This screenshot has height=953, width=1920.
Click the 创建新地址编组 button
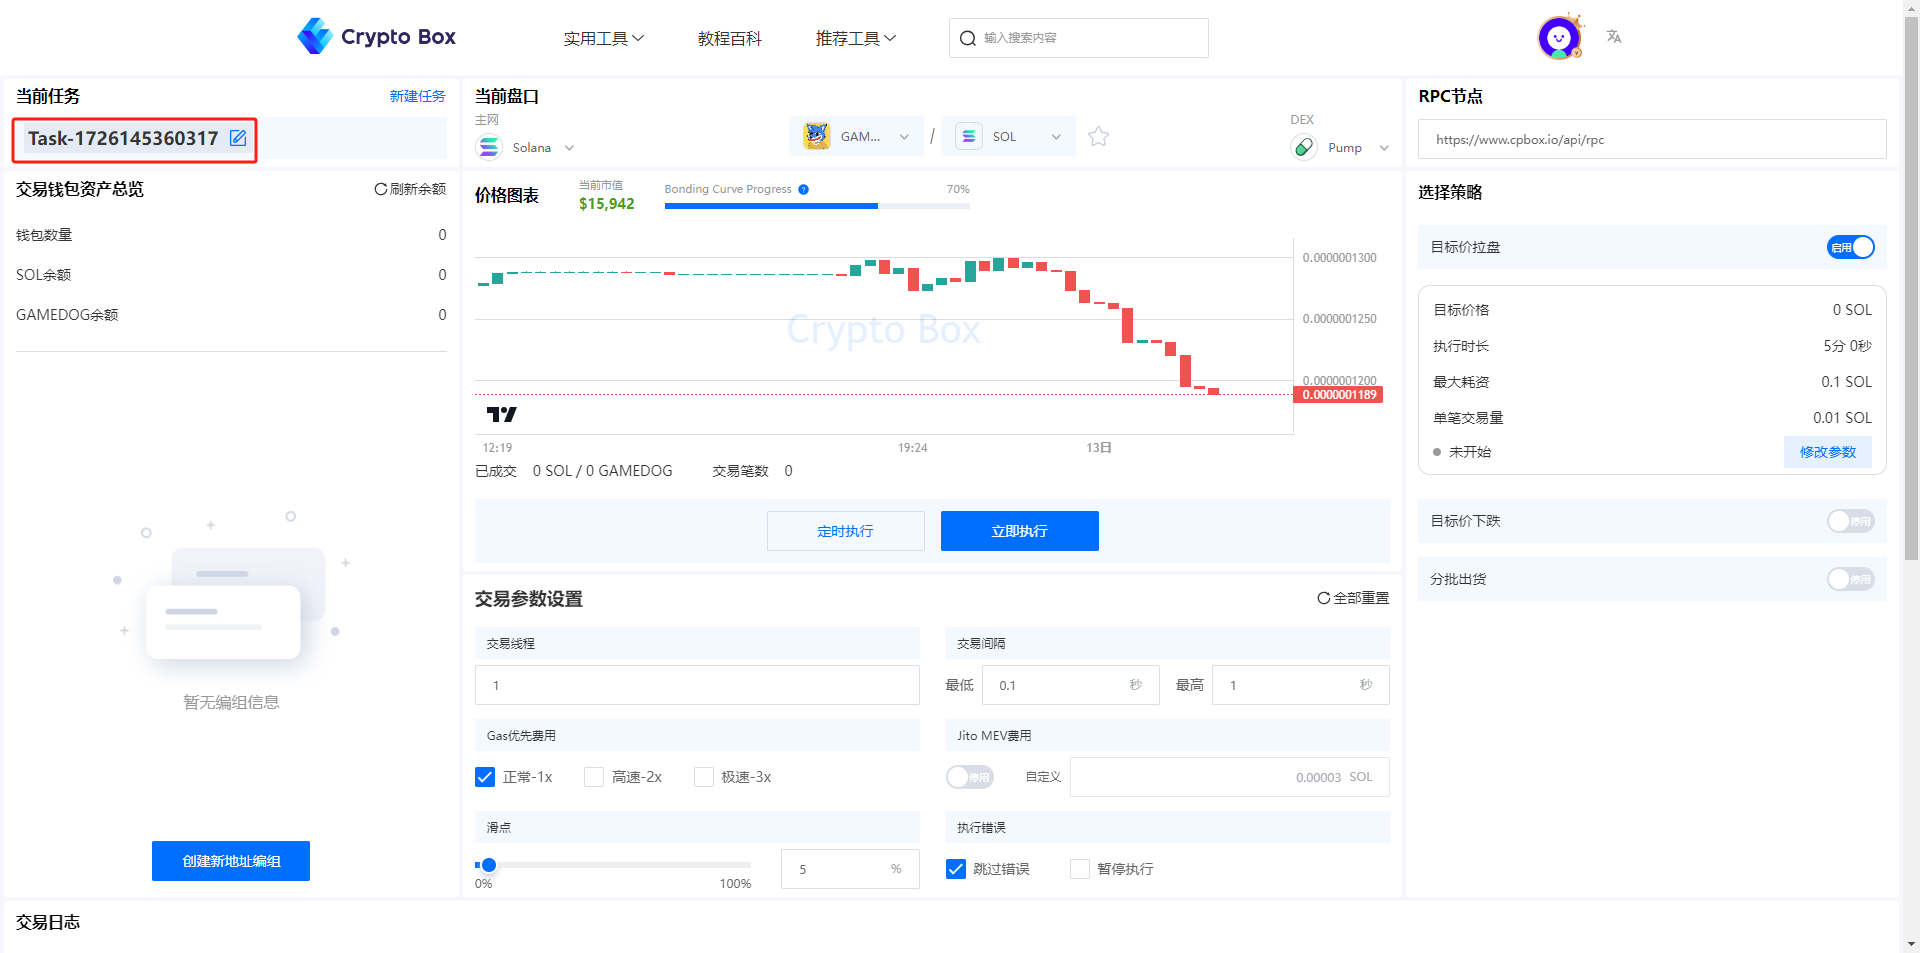pyautogui.click(x=231, y=861)
